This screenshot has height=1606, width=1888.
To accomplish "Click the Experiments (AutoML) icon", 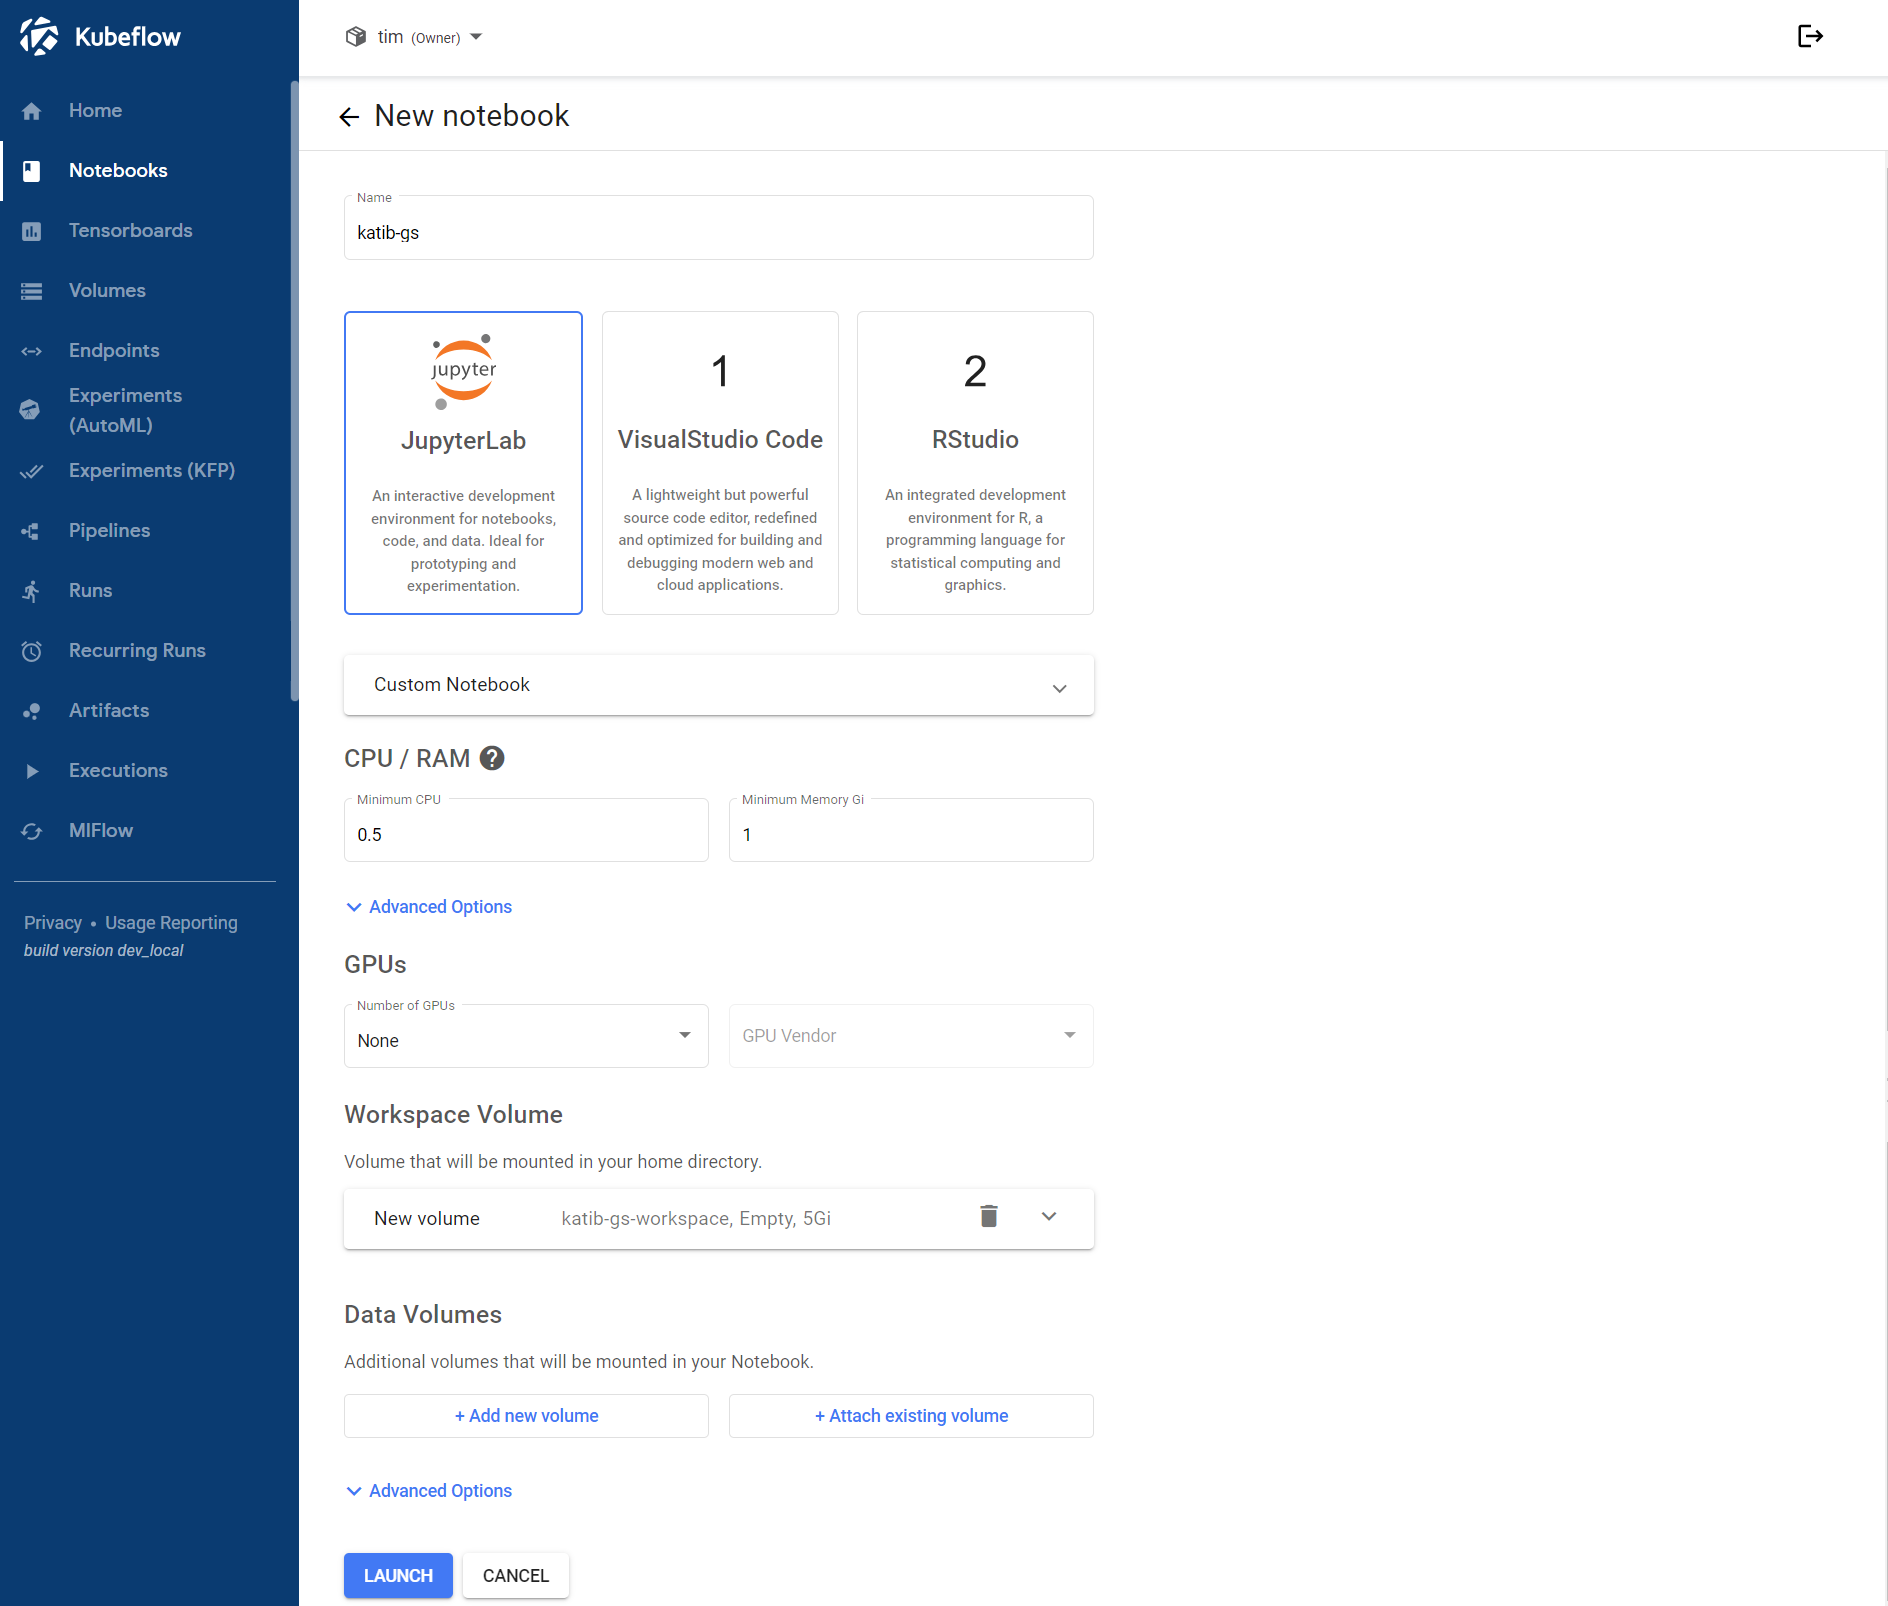I will tap(30, 410).
